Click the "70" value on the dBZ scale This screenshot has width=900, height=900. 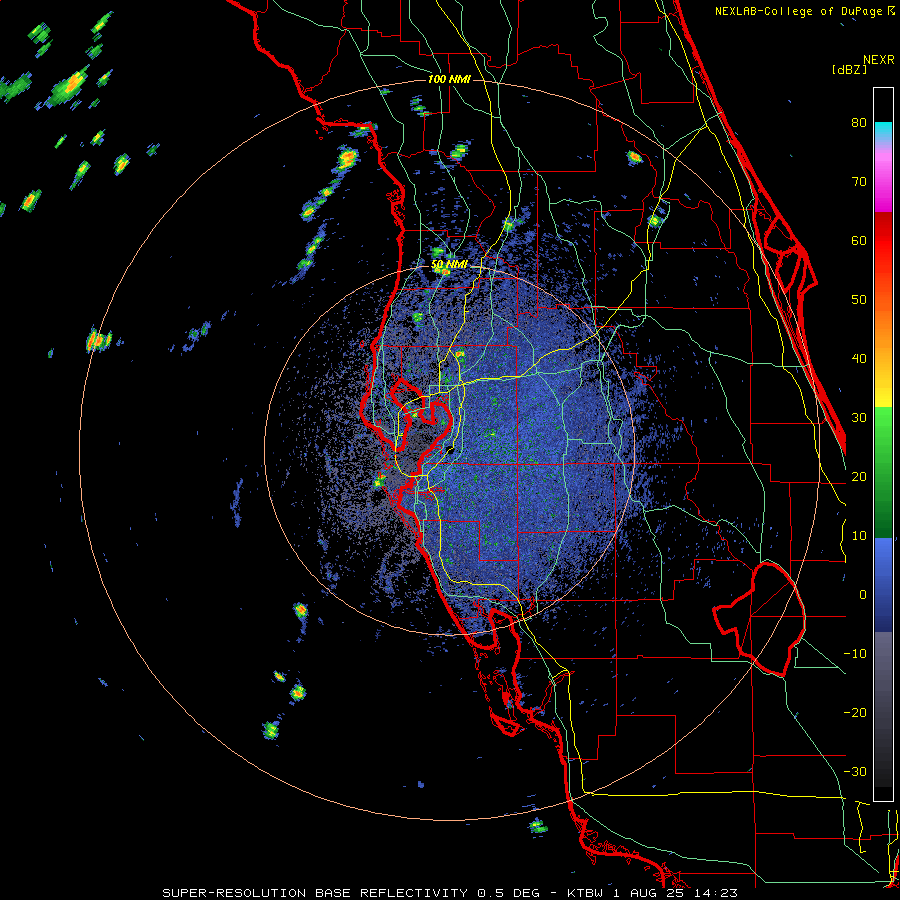coord(859,182)
